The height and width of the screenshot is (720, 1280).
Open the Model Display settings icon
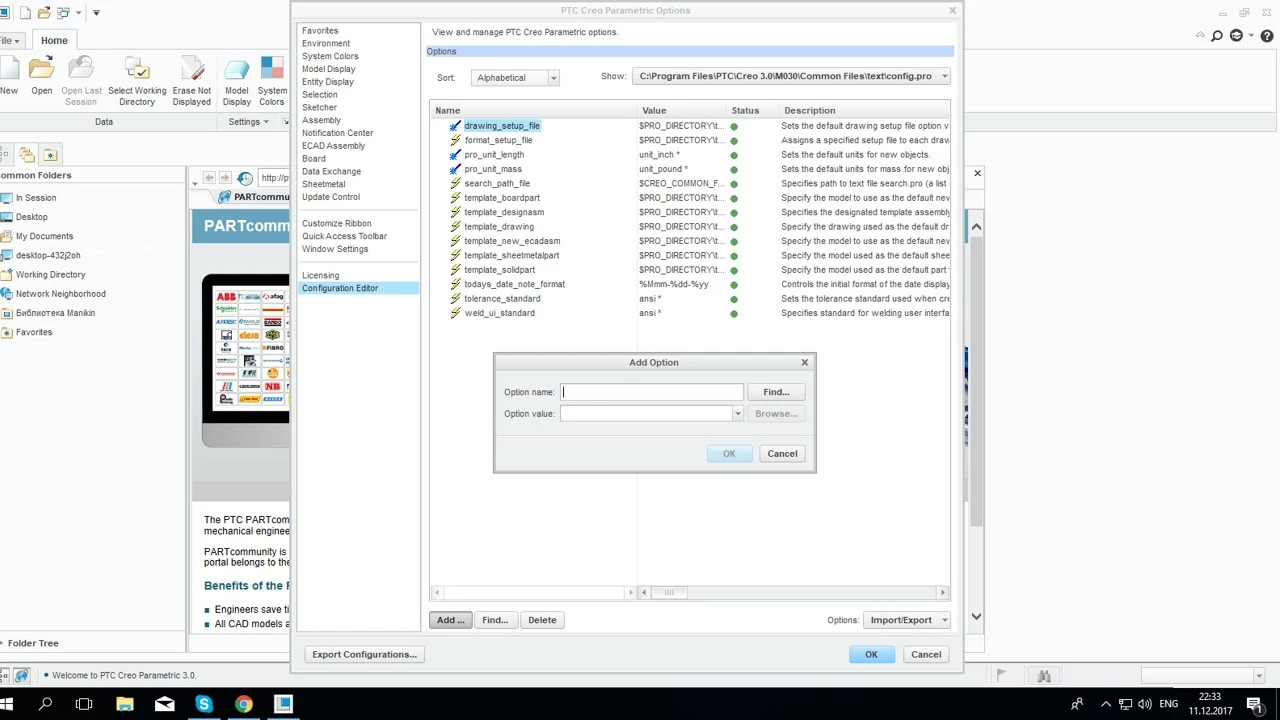pyautogui.click(x=237, y=69)
